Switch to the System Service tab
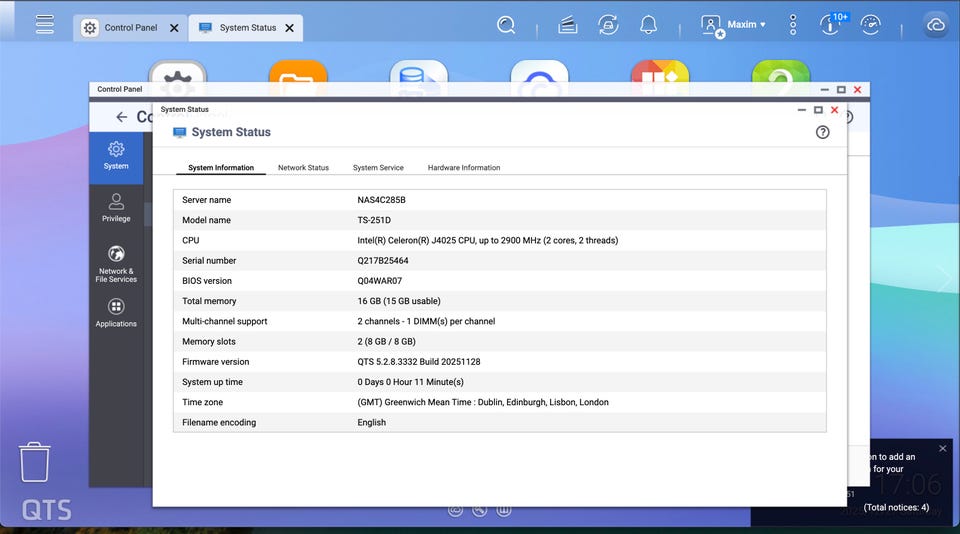 pyautogui.click(x=378, y=168)
